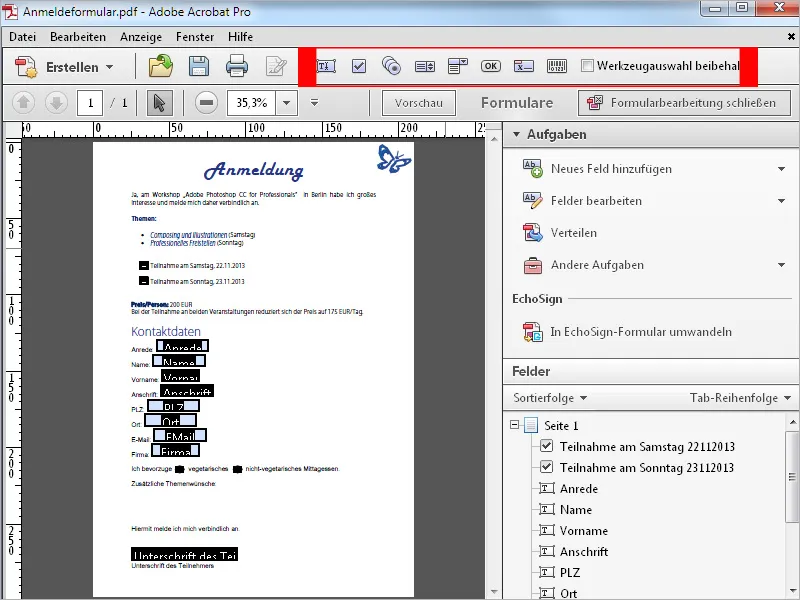Enable Werkzeugauswahl beibehalten checkbox

(x=588, y=66)
